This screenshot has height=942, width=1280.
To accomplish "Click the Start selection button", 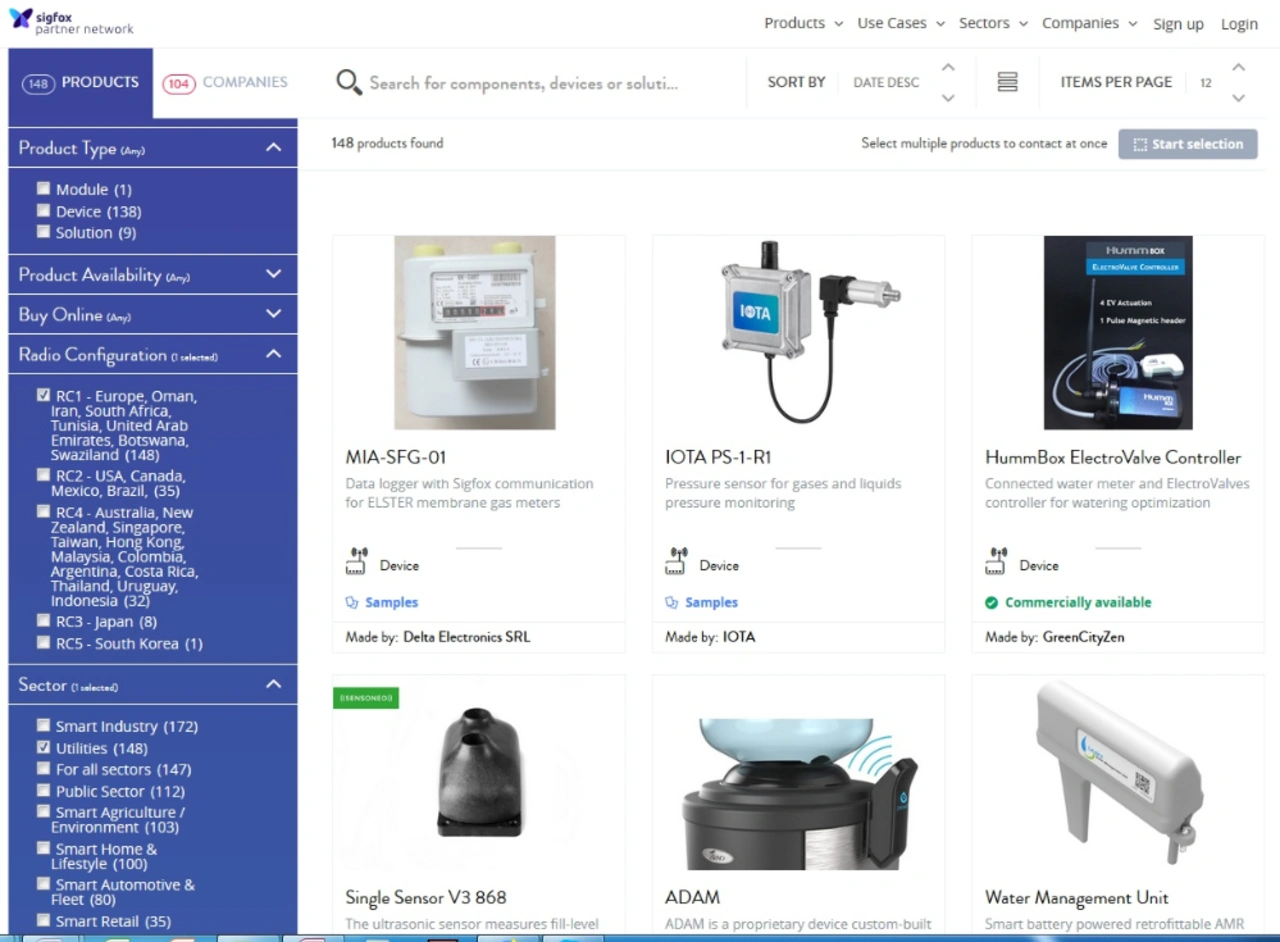I will pyautogui.click(x=1188, y=144).
